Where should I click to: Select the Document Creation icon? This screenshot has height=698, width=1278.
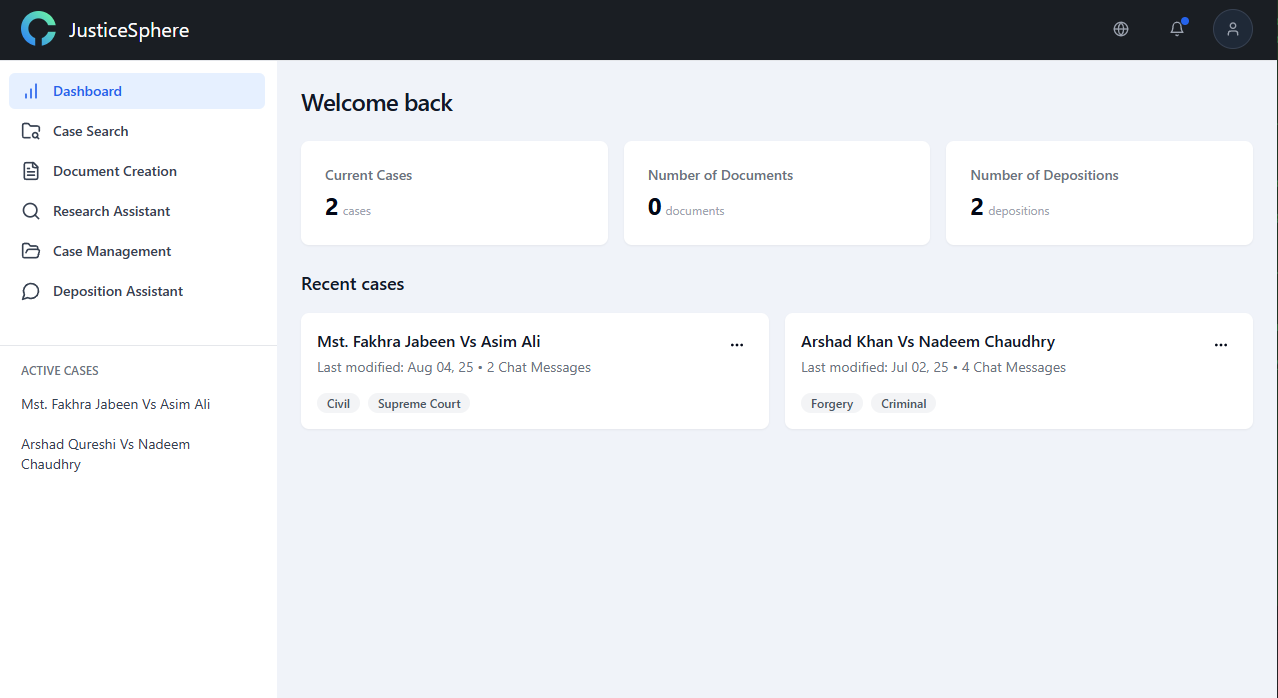pos(30,170)
